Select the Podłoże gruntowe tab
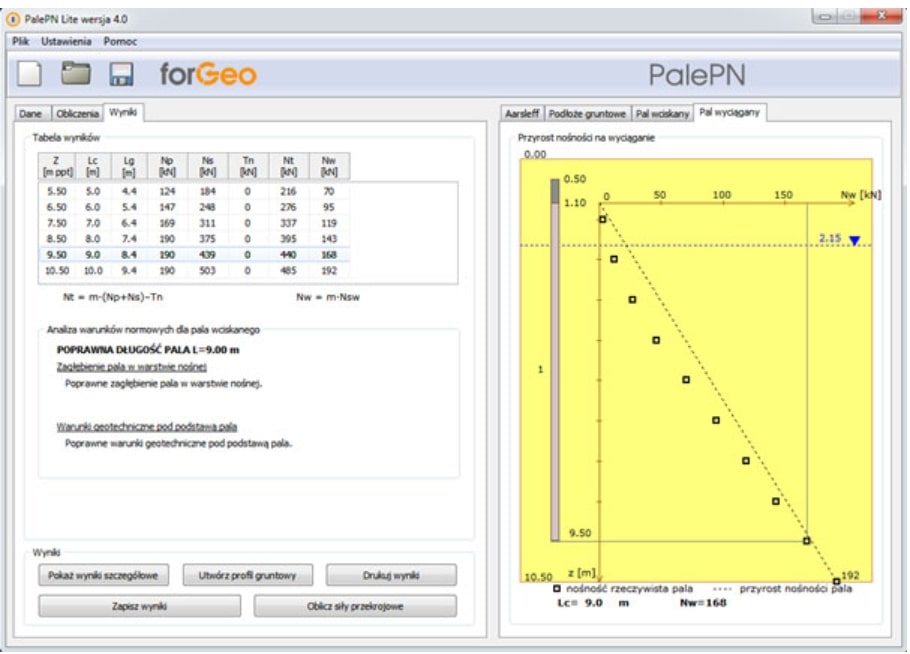The width and height of the screenshot is (910, 654). (x=591, y=114)
